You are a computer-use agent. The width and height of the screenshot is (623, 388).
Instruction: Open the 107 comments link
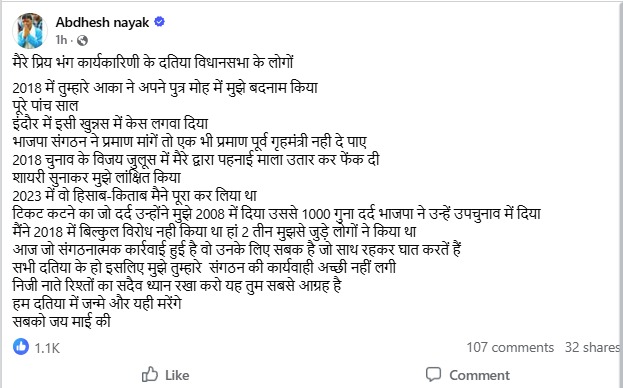point(510,347)
